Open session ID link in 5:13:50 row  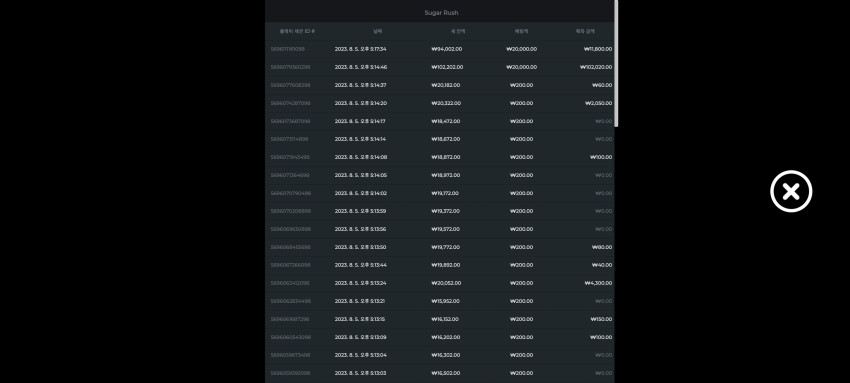tap(290, 247)
